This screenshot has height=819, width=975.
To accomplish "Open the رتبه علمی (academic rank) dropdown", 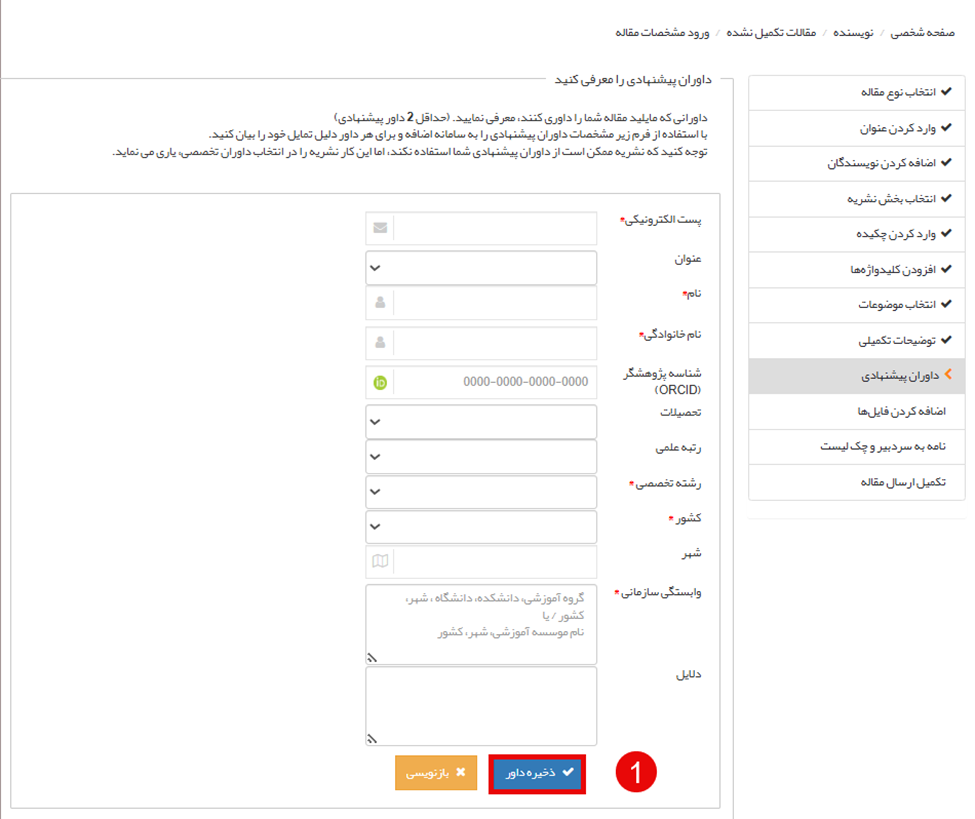I will pyautogui.click(x=481, y=457).
